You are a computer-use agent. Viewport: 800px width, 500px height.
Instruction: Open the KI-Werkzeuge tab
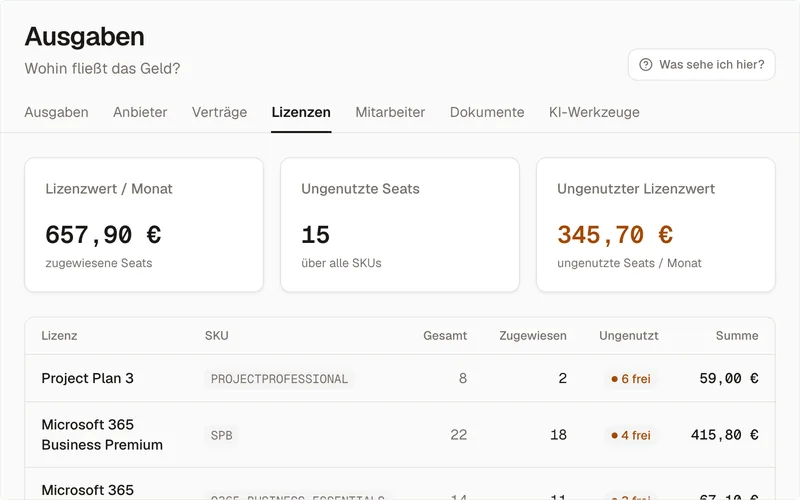pyautogui.click(x=594, y=112)
